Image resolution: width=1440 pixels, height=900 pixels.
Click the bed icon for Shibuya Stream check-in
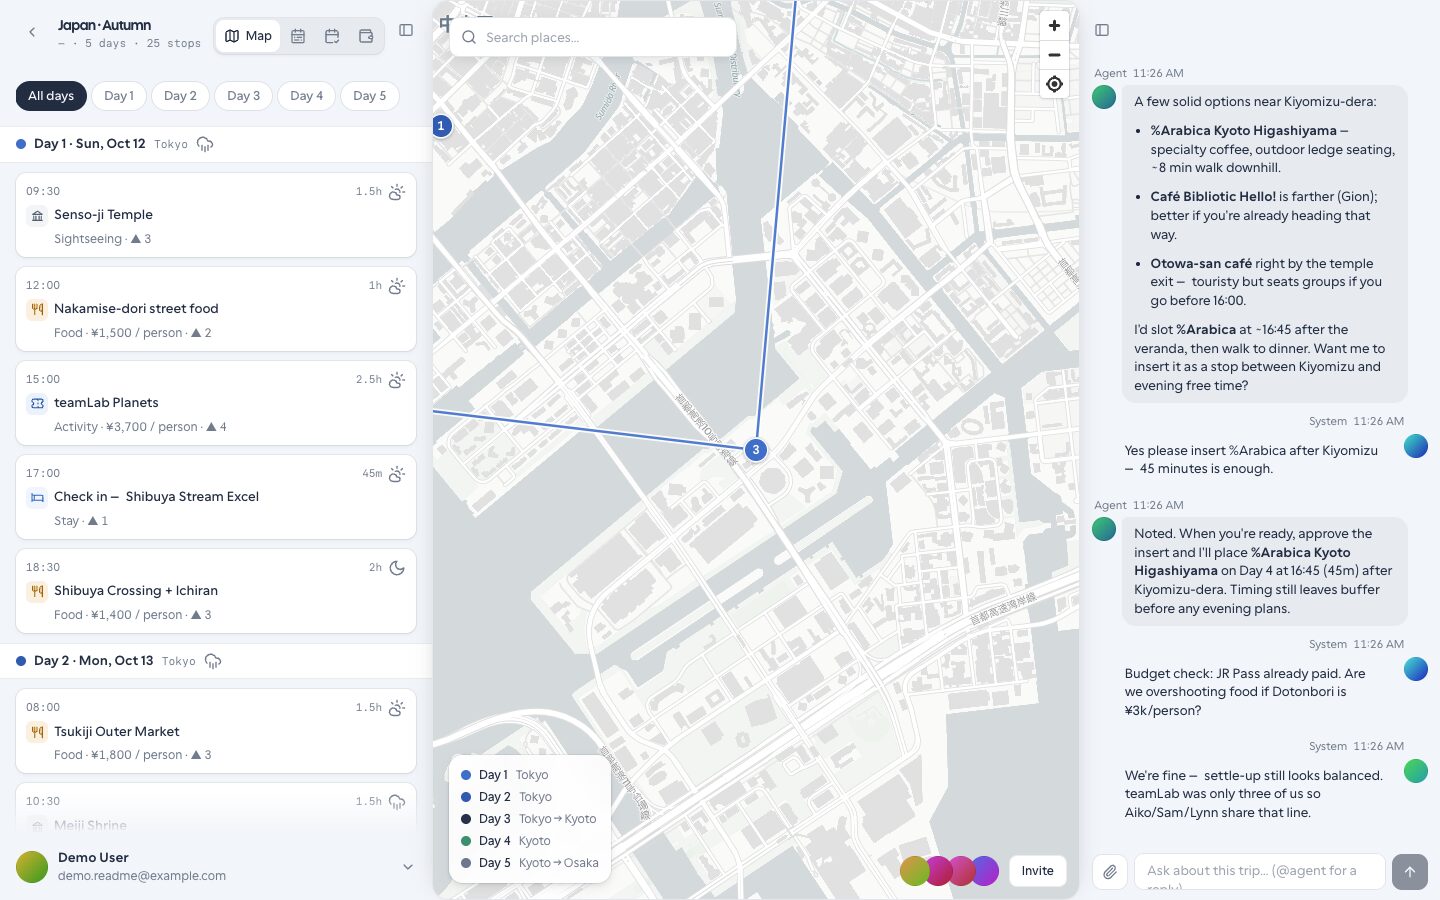[37, 497]
